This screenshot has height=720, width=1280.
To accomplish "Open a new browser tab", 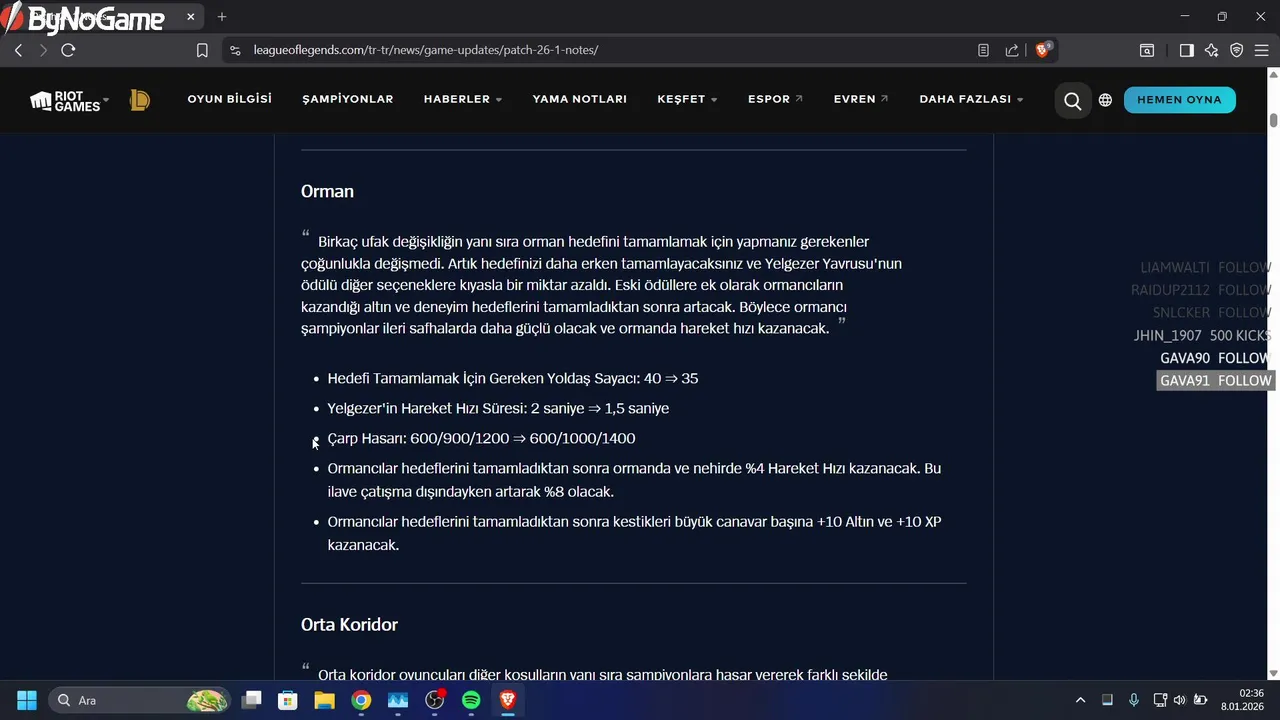I will click(222, 17).
